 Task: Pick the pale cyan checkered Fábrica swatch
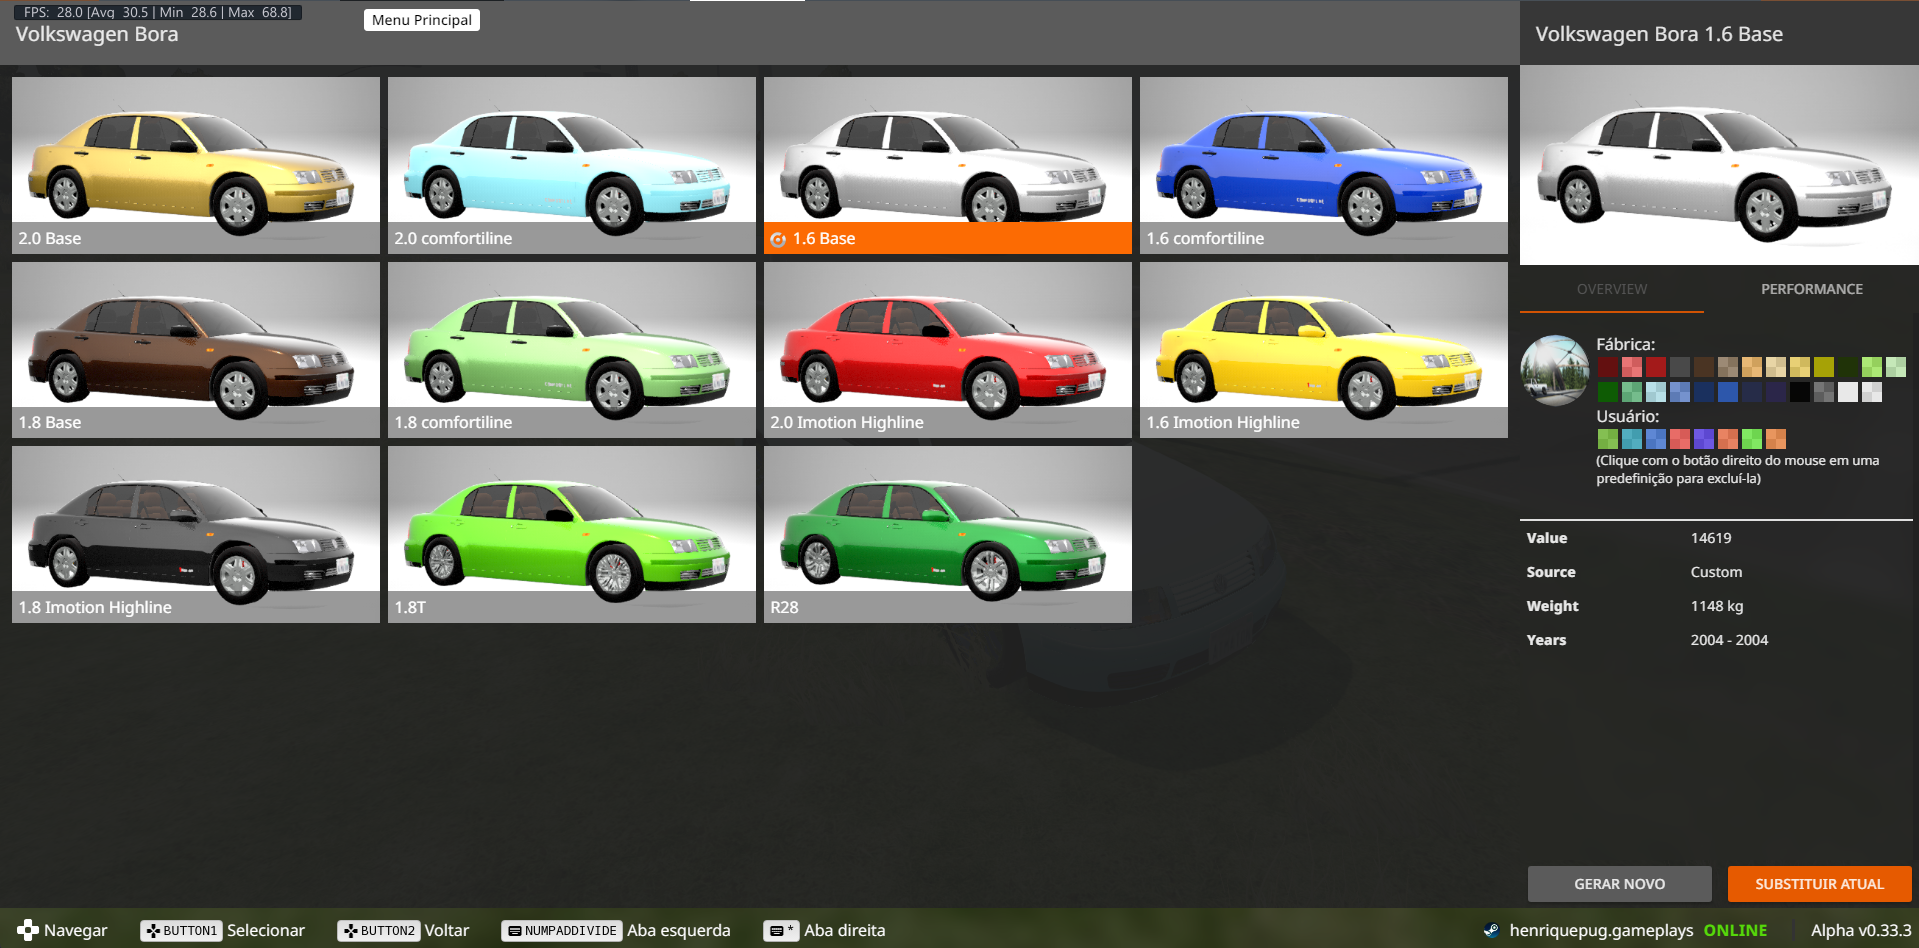pyautogui.click(x=1656, y=392)
